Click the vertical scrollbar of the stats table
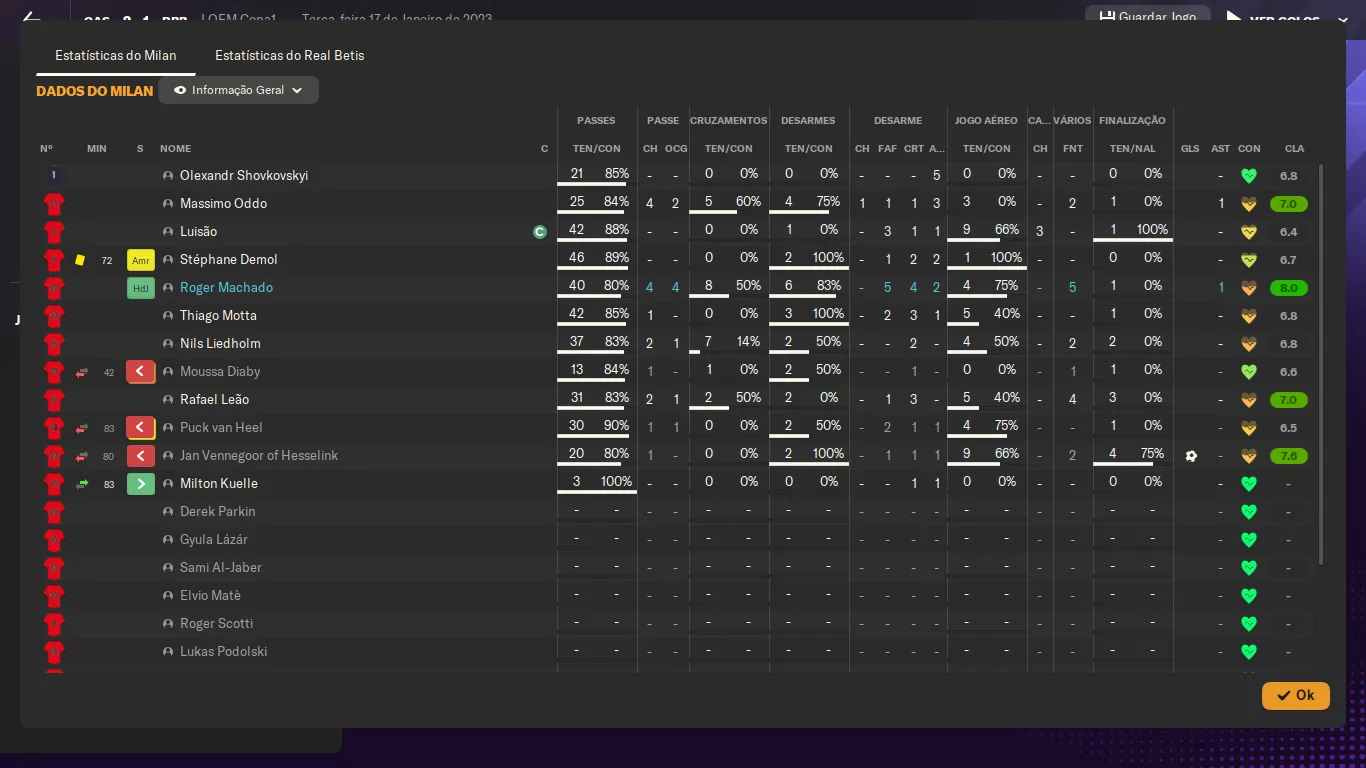Screen dimensions: 1366x768 (1321, 360)
